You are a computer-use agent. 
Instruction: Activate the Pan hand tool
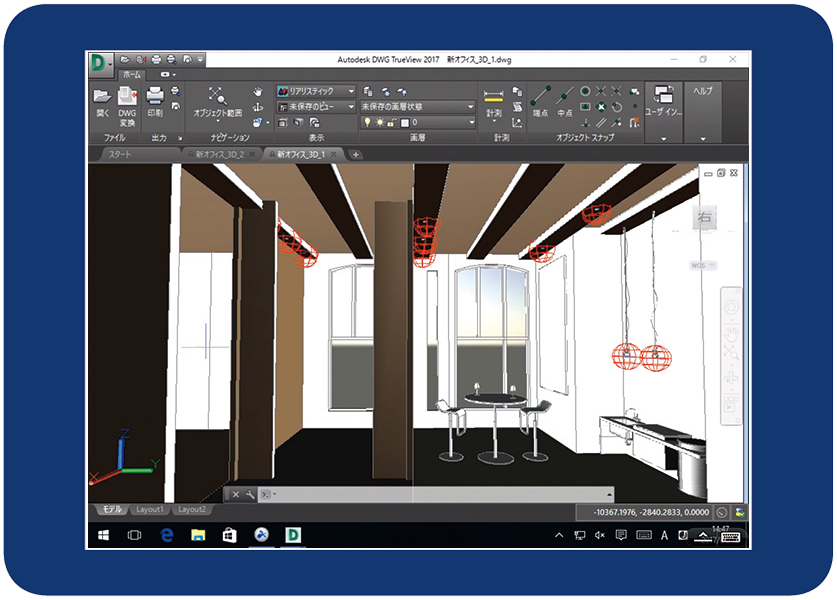click(258, 90)
